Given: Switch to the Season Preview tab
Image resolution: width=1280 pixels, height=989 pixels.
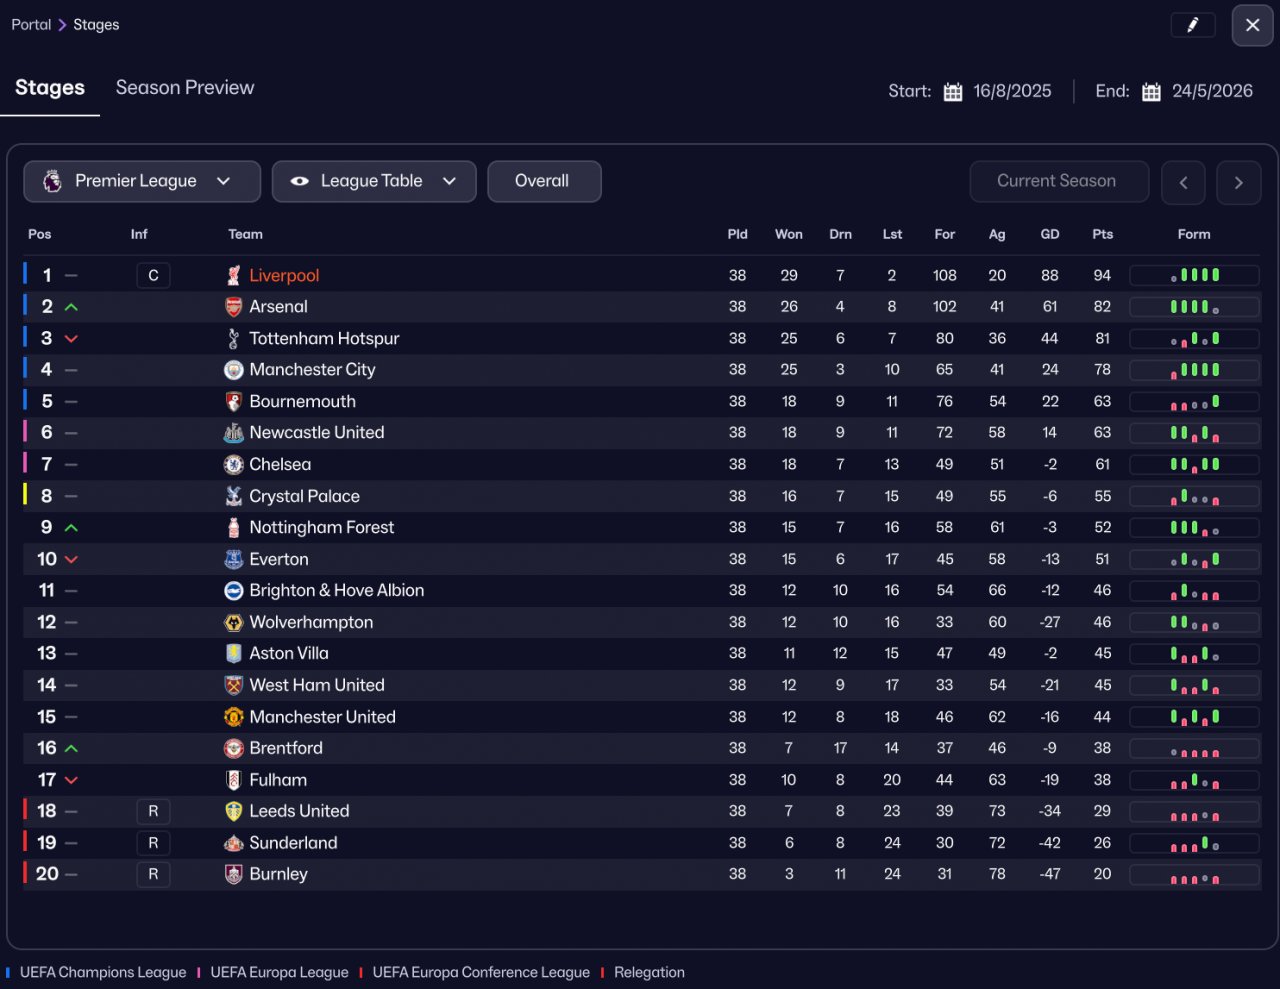Looking at the screenshot, I should point(185,88).
